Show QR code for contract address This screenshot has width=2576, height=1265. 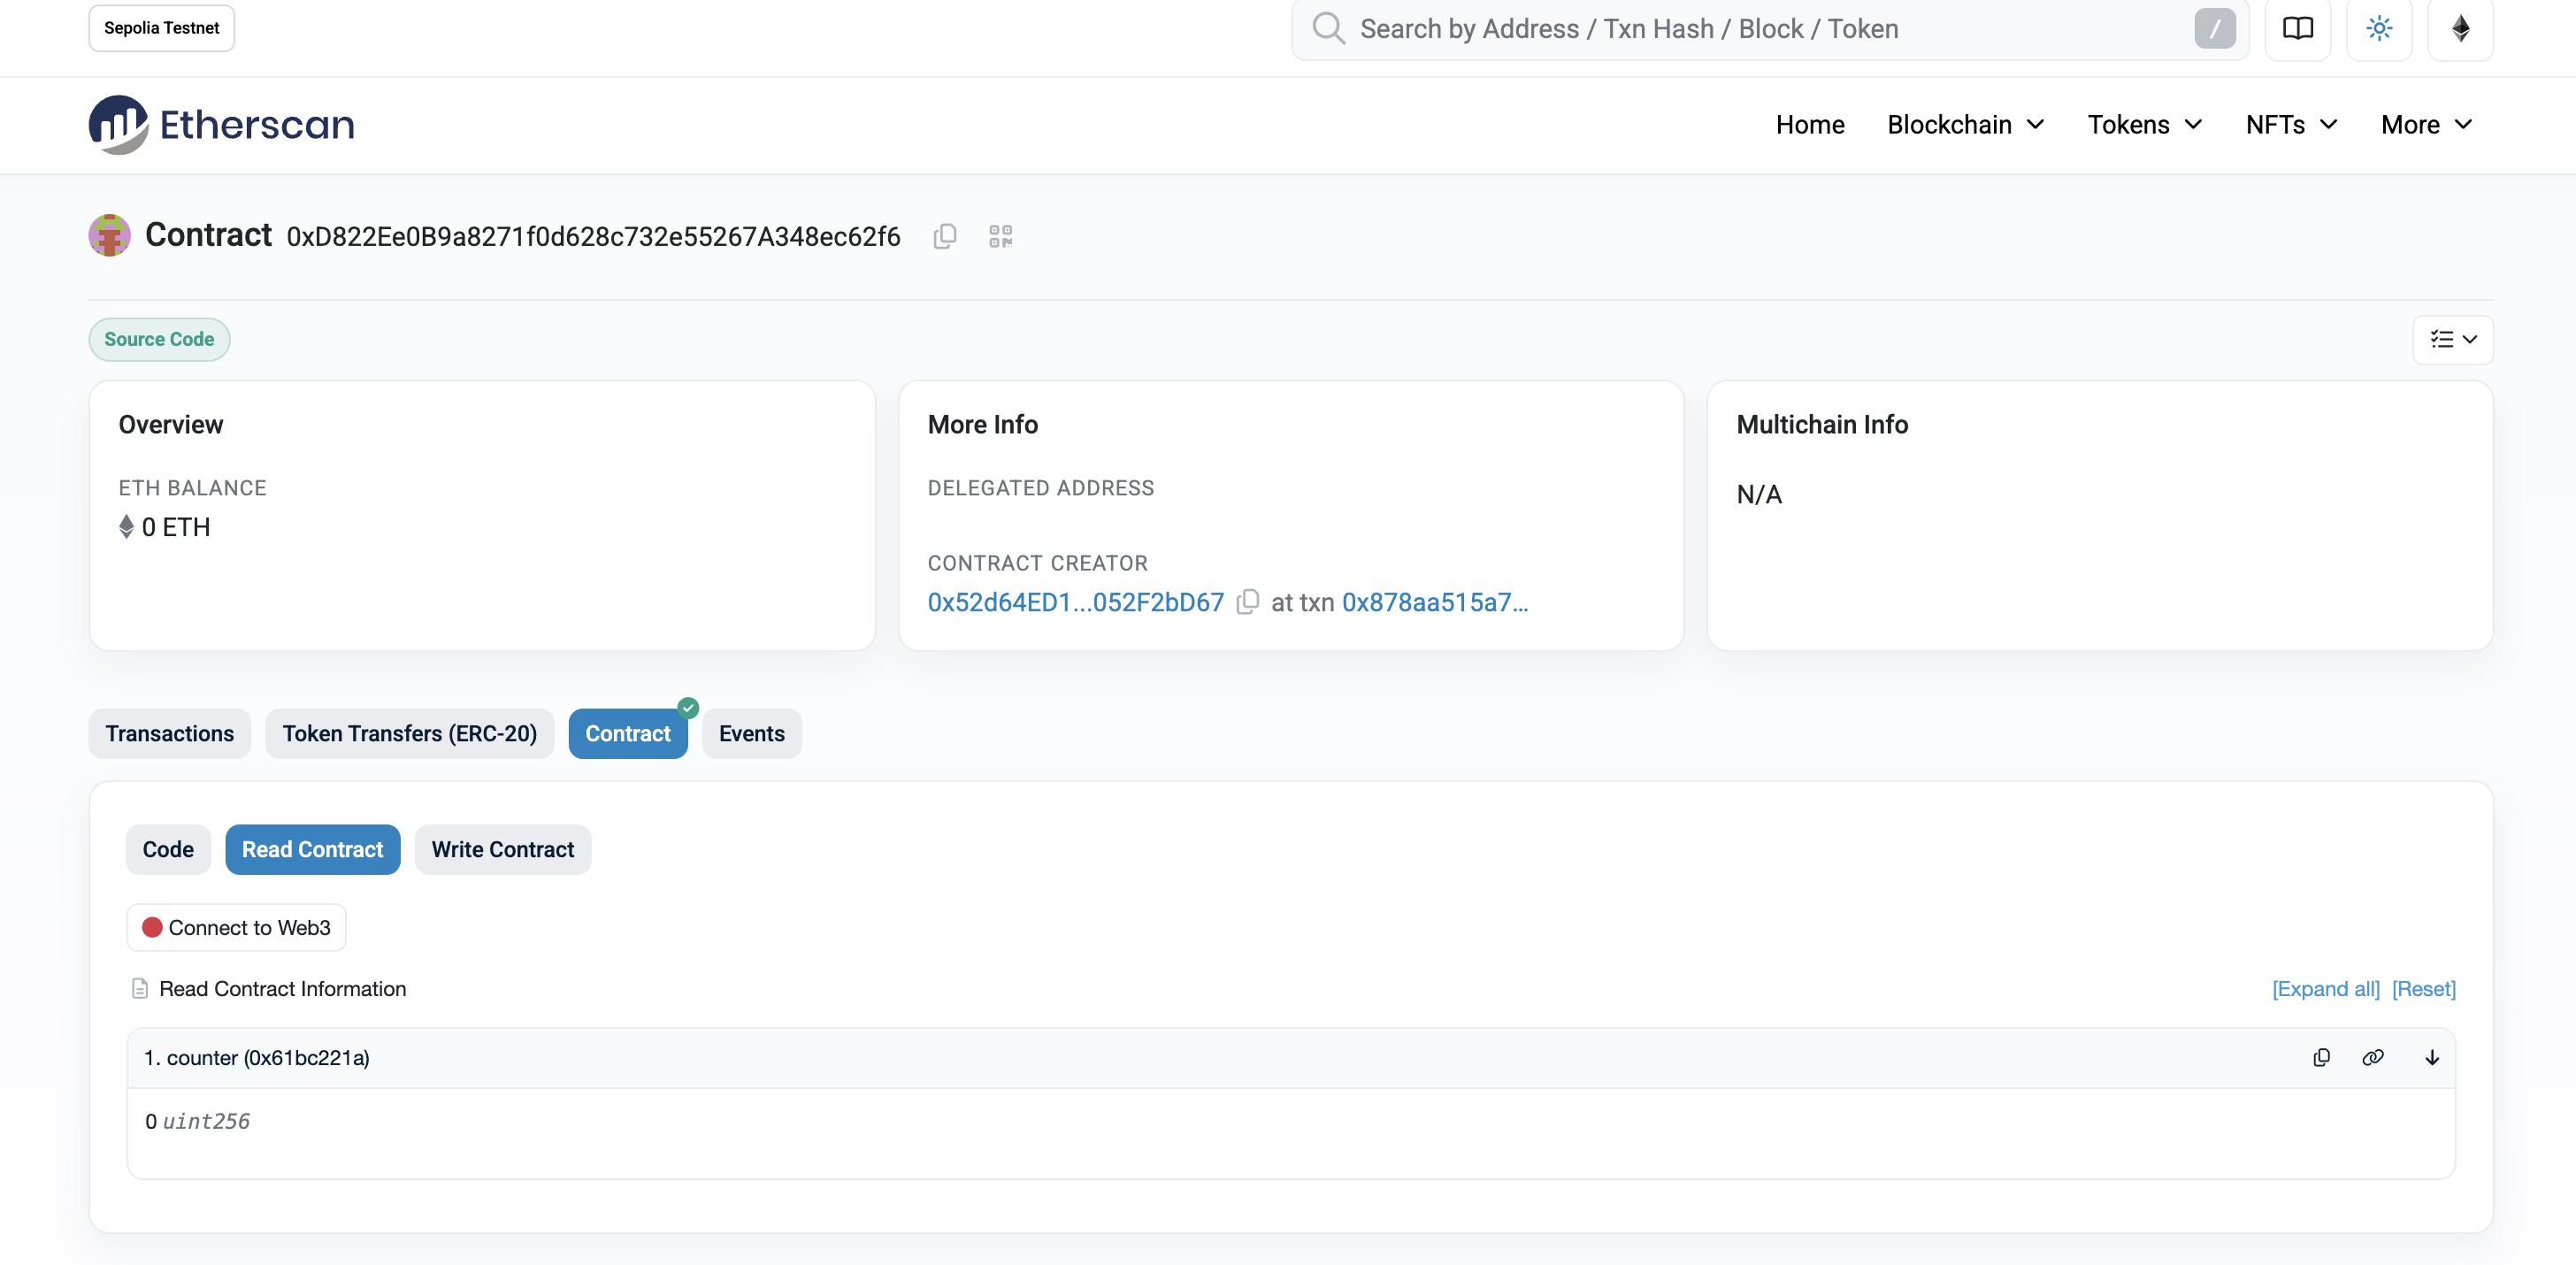click(1000, 236)
